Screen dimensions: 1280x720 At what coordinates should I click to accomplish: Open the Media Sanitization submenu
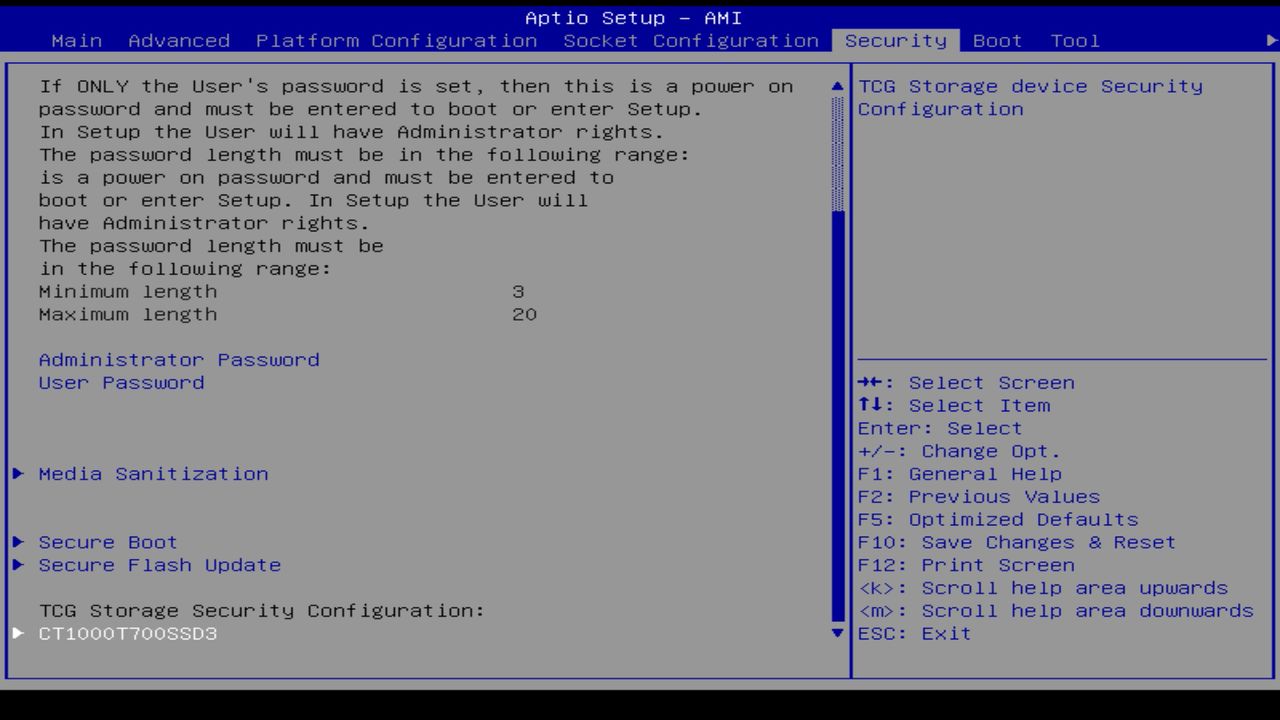click(153, 473)
